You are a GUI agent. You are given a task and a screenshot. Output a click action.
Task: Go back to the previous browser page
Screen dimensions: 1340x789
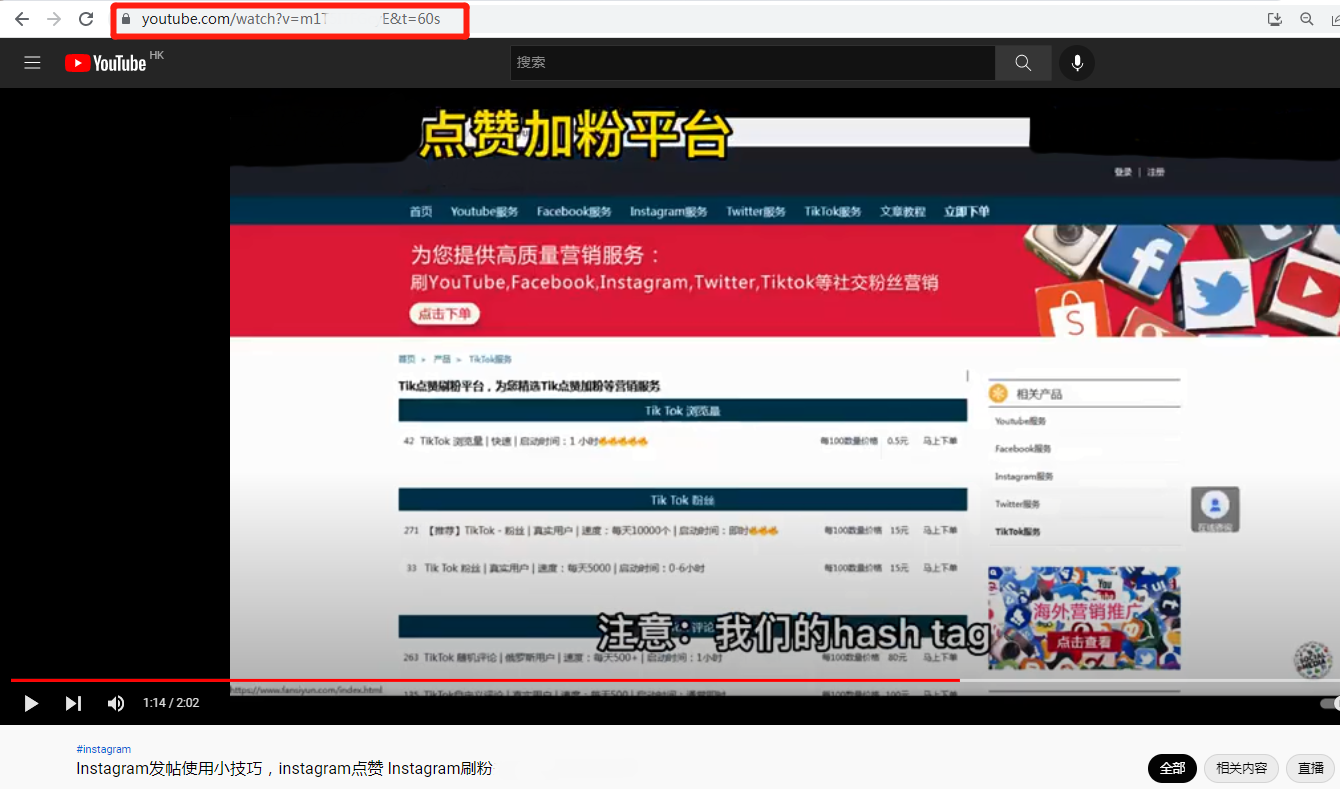[x=22, y=19]
